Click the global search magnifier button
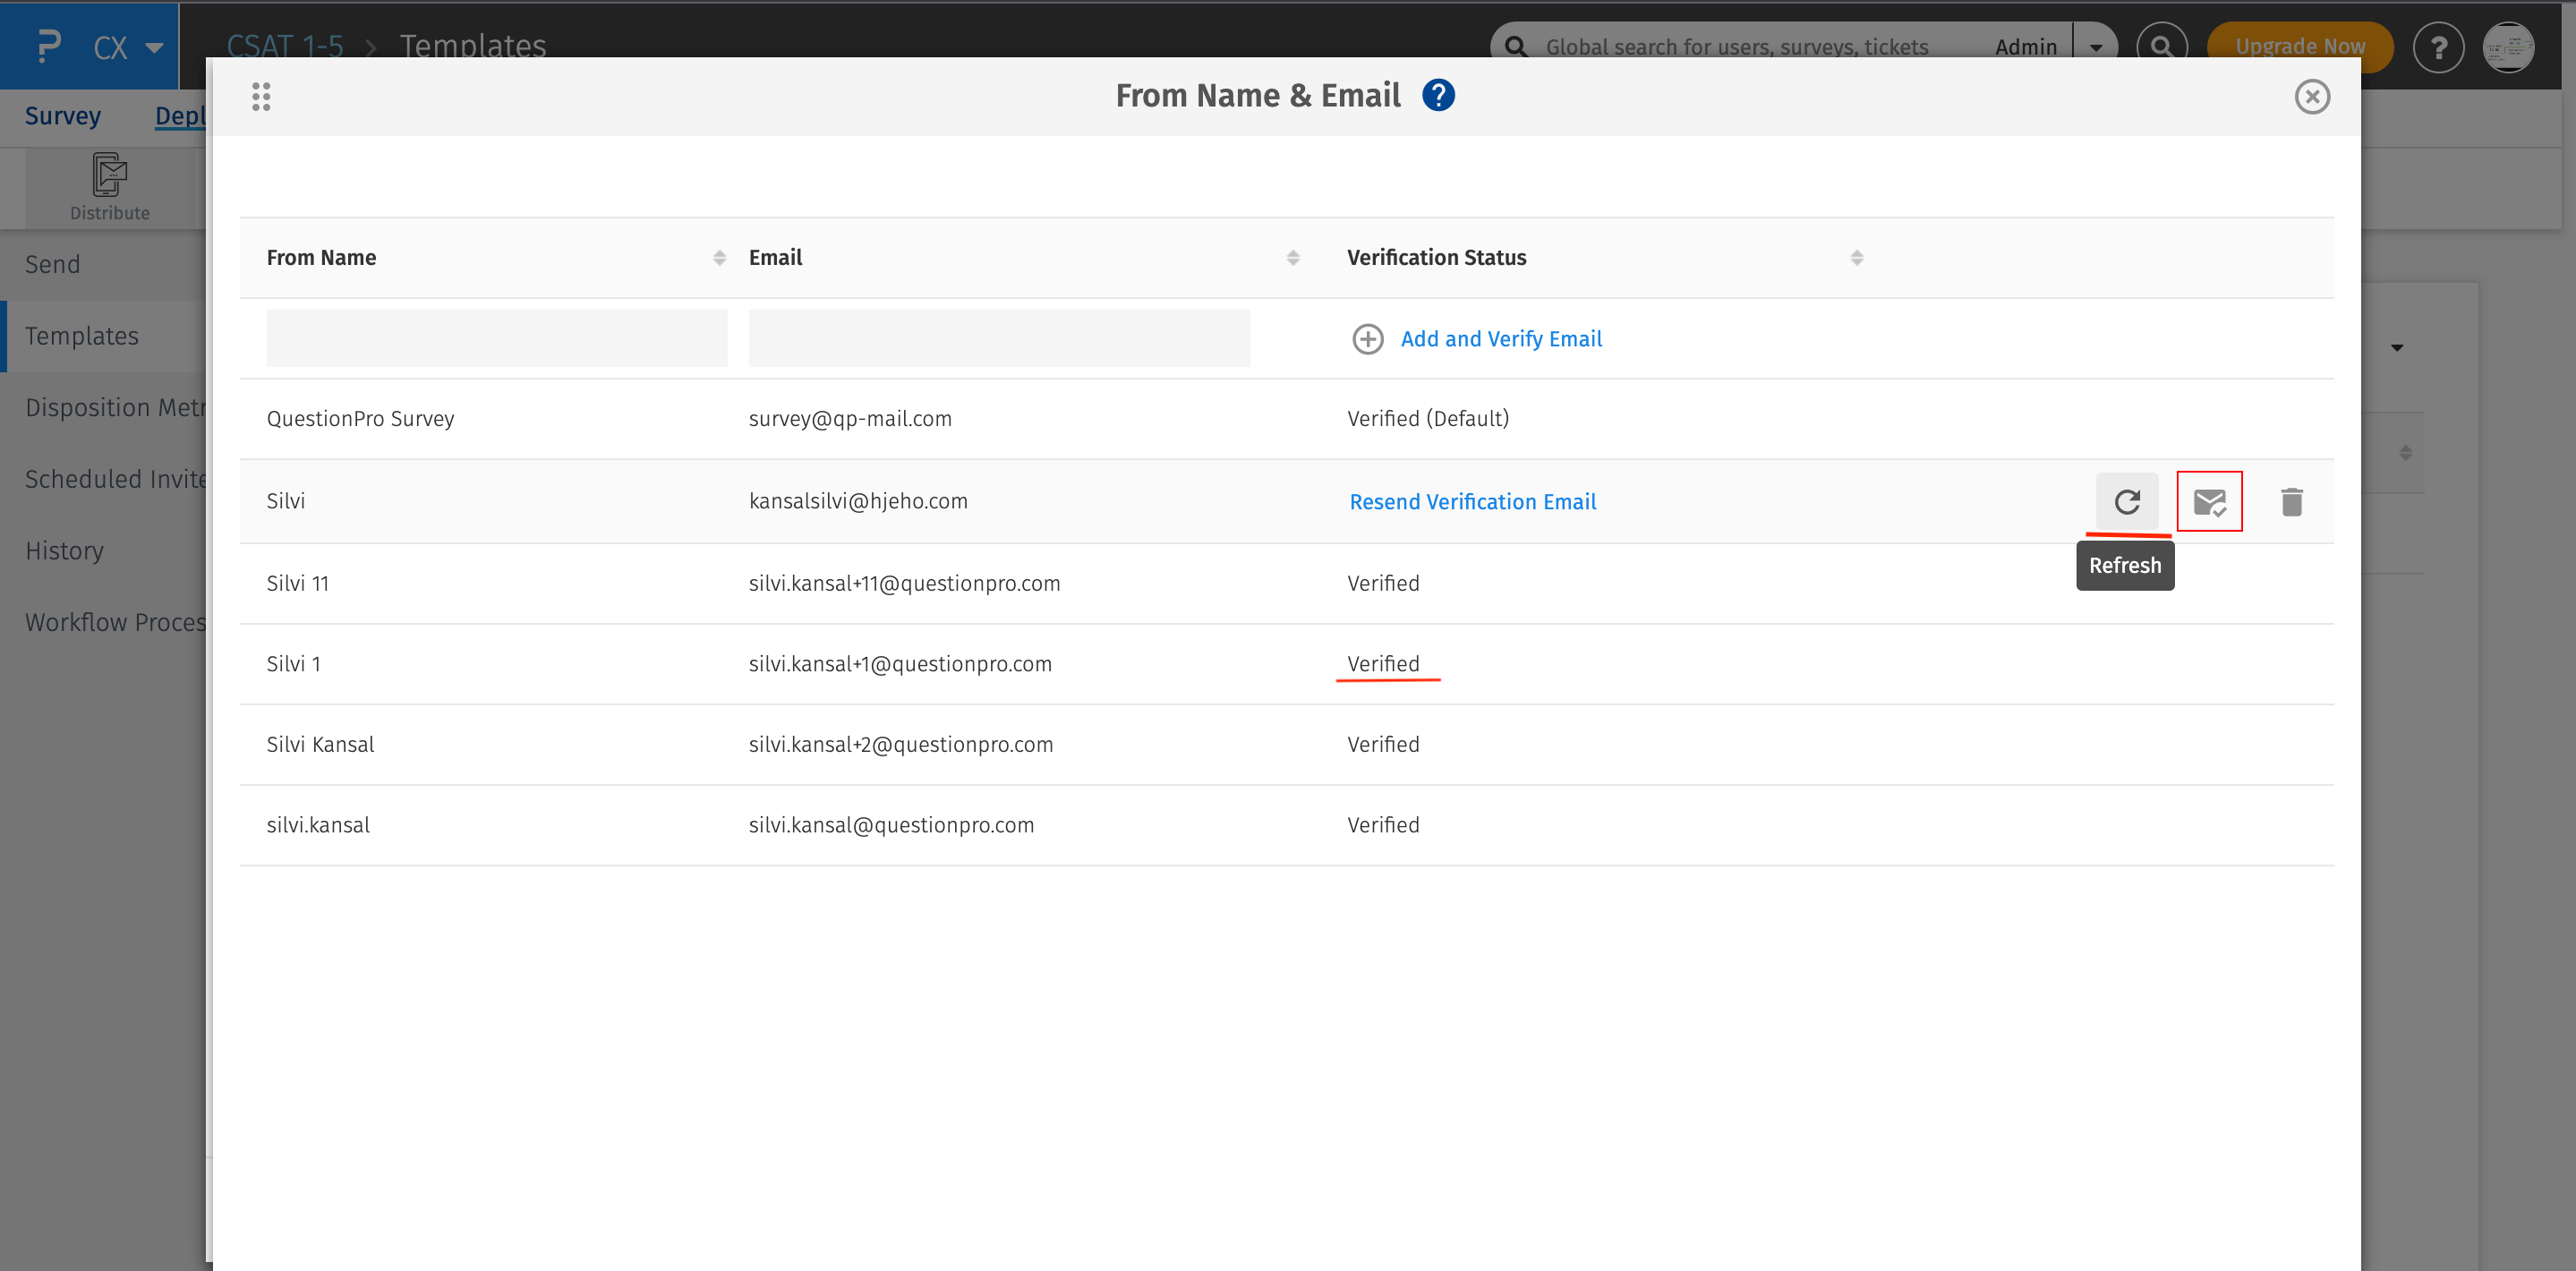 click(2161, 47)
